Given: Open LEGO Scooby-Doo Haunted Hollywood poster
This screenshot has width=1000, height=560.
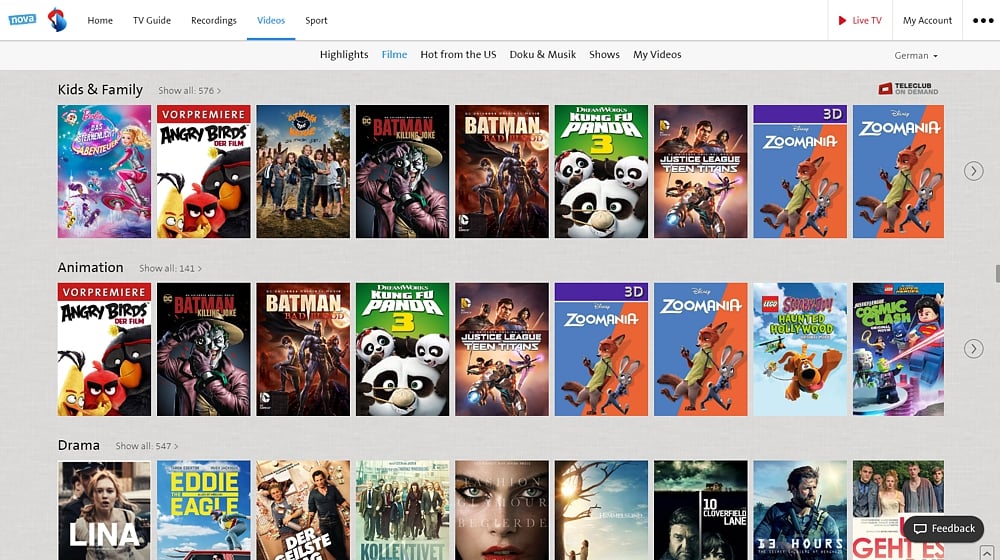Looking at the screenshot, I should tap(800, 350).
